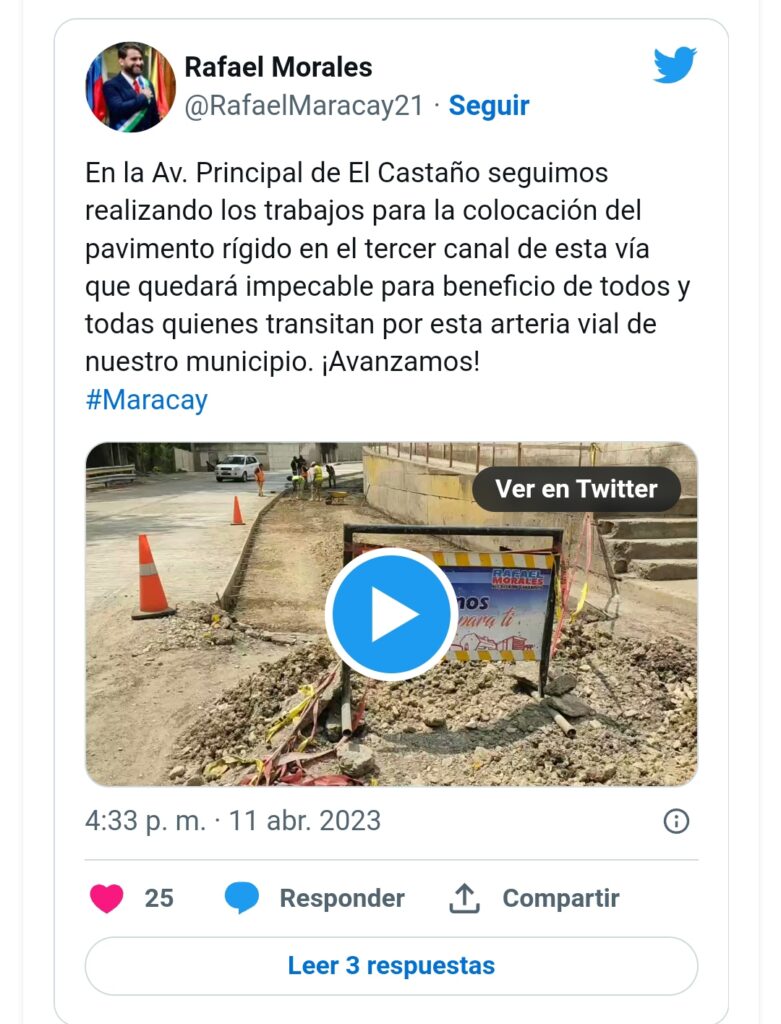The width and height of the screenshot is (781, 1024).
Task: Click the video thumbnail orange cone area
Action: coord(151,577)
